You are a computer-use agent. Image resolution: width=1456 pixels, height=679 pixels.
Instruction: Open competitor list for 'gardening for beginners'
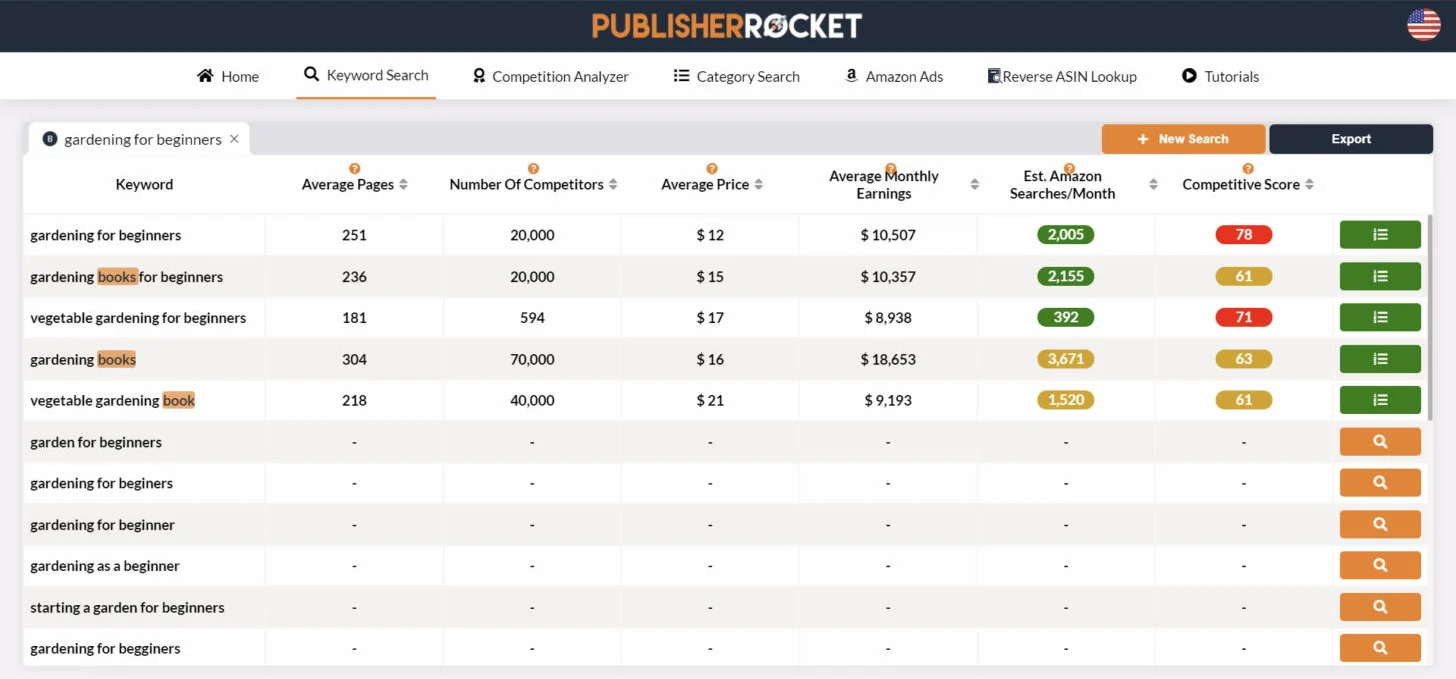(x=1380, y=235)
